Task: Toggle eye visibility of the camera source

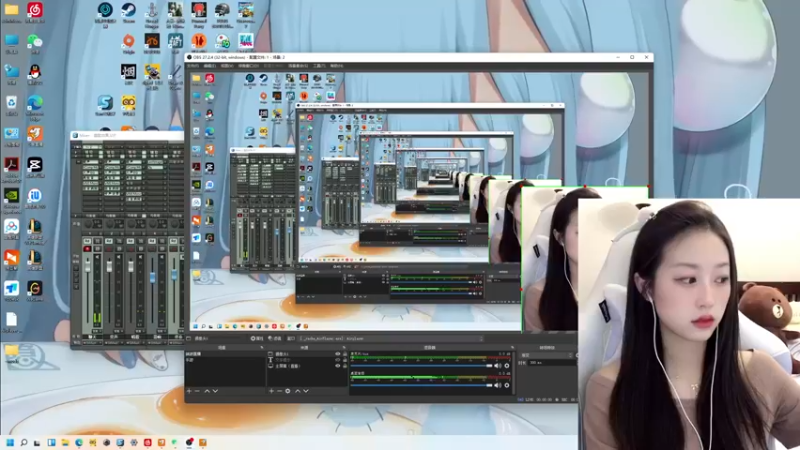Action: [337, 354]
